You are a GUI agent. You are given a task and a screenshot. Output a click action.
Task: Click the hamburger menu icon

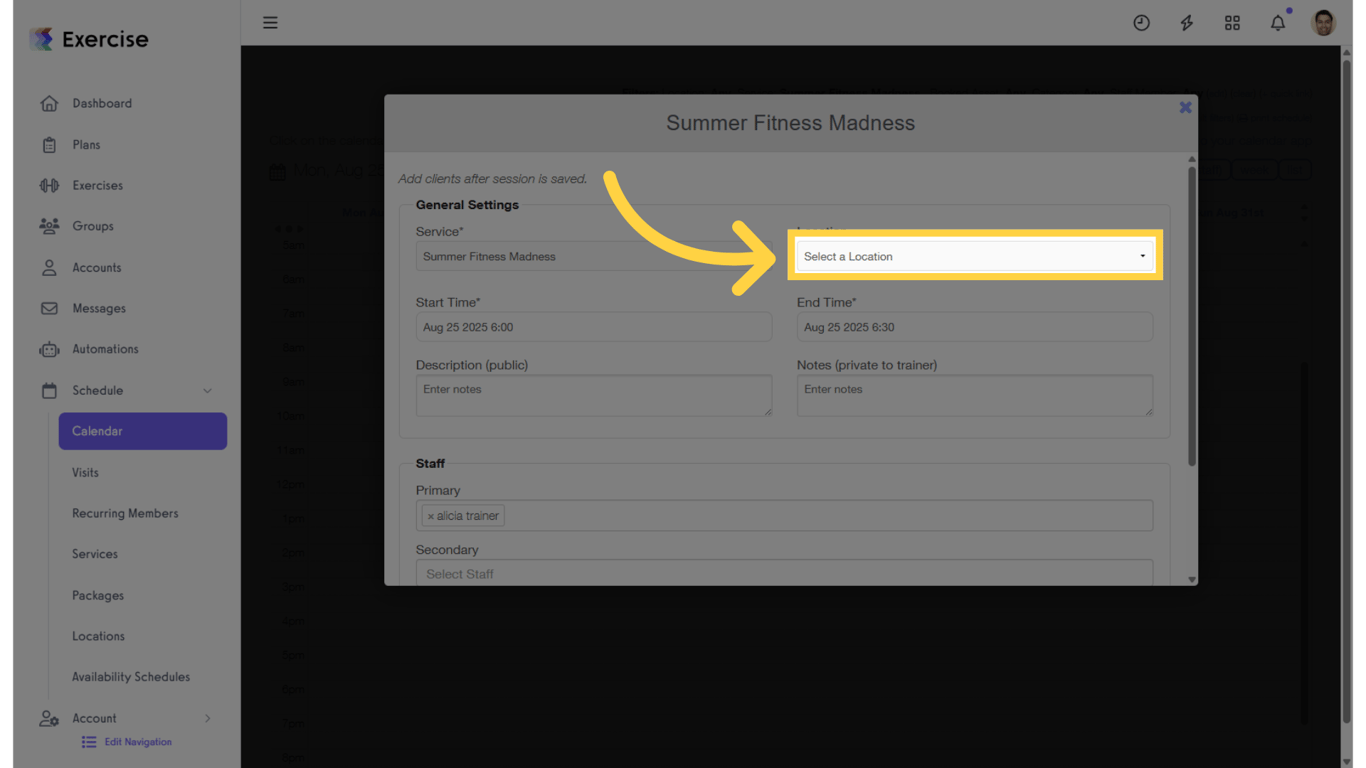coord(270,22)
